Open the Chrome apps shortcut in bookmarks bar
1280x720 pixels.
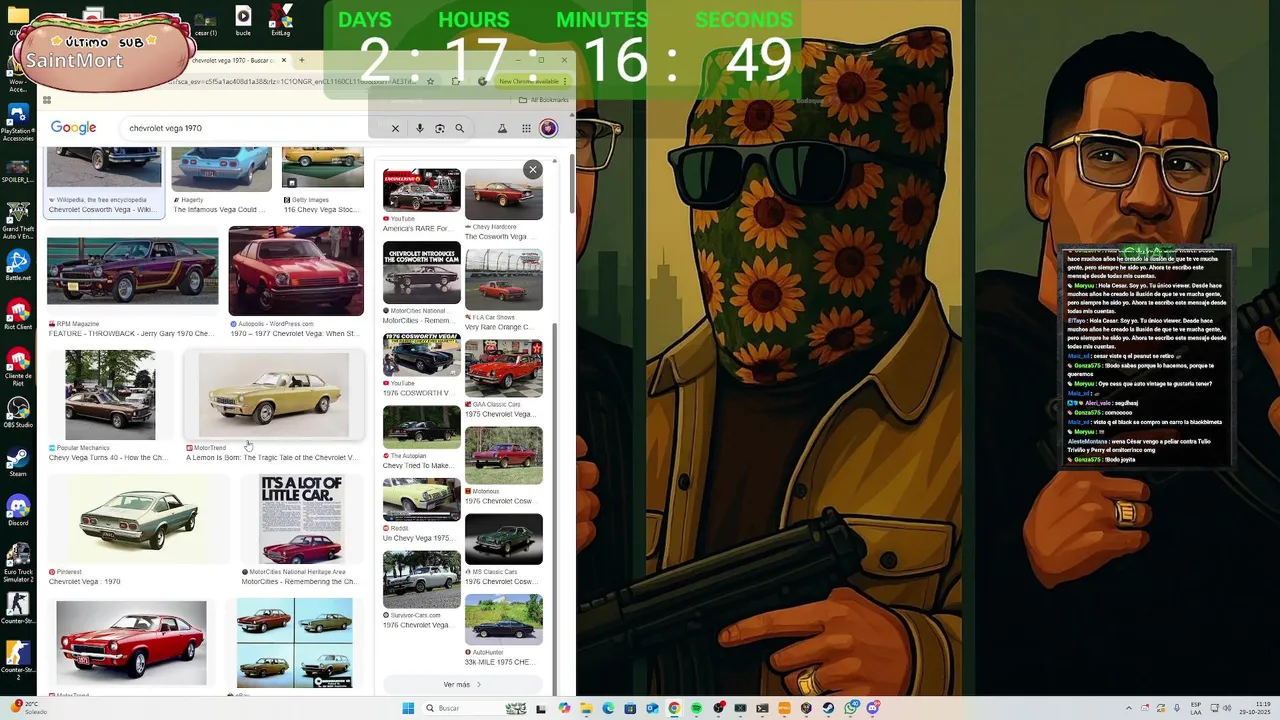[x=46, y=100]
